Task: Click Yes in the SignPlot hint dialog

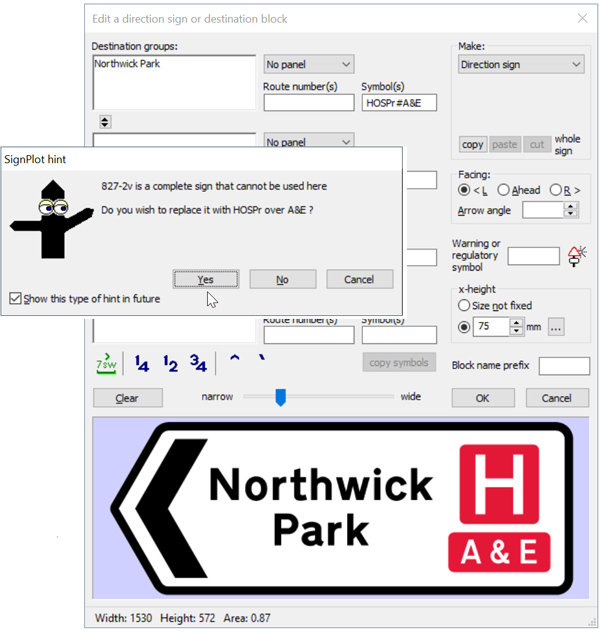Action: [x=204, y=279]
